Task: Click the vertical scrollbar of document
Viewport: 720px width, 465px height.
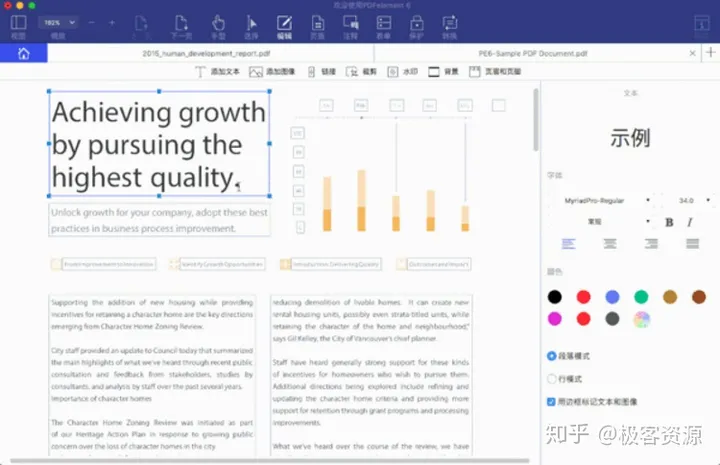Action: [535, 120]
